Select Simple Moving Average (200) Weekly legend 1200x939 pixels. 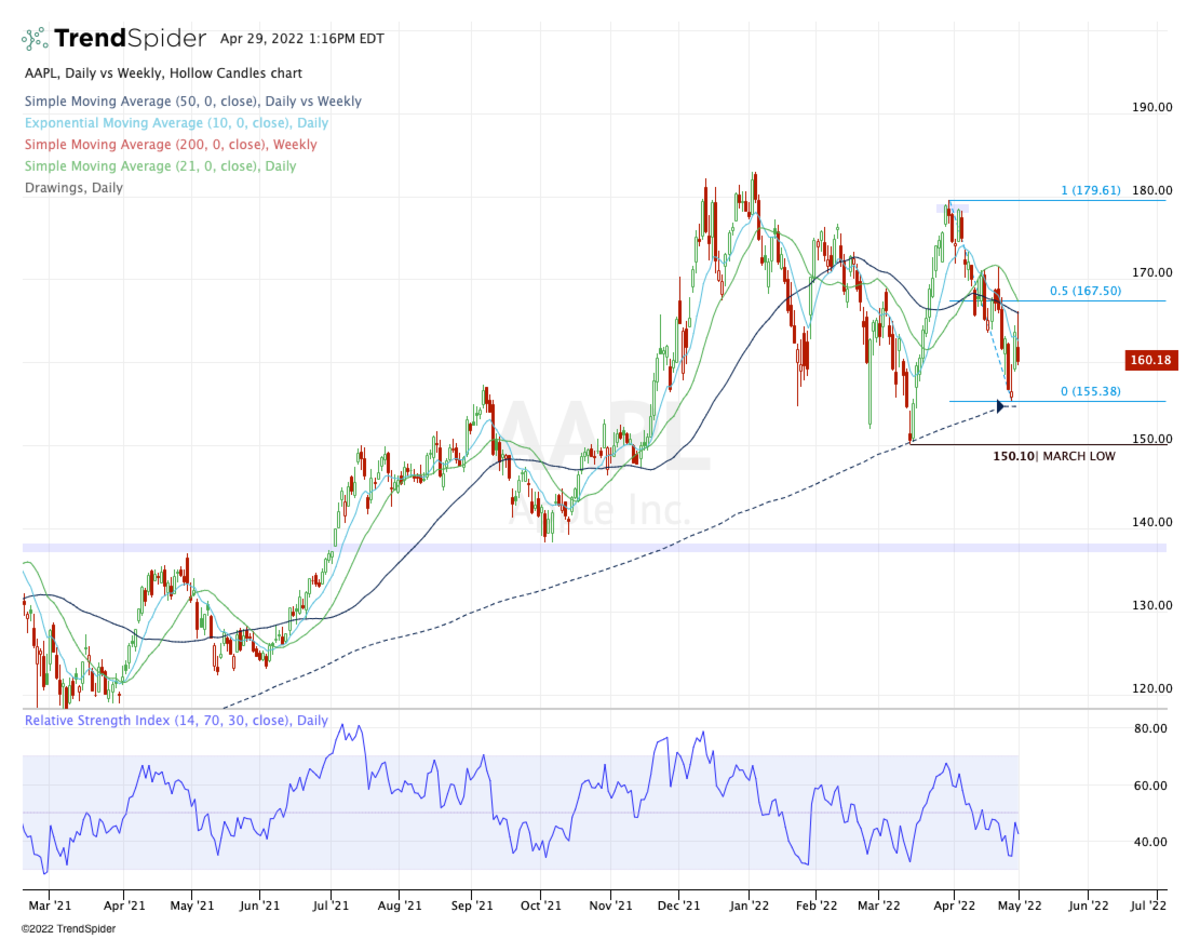click(x=170, y=144)
